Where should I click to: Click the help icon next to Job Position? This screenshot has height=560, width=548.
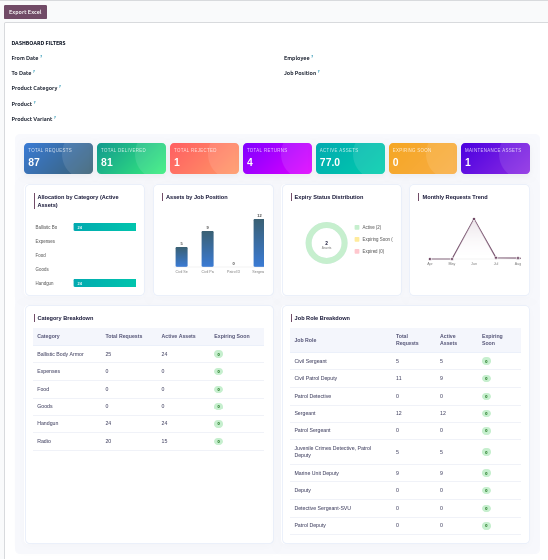319,71
